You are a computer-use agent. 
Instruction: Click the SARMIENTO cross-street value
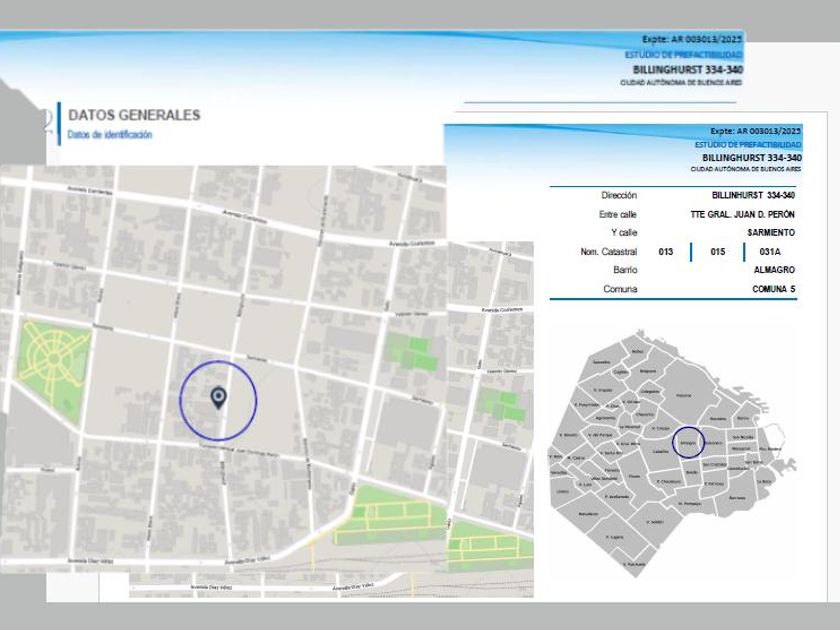[771, 233]
